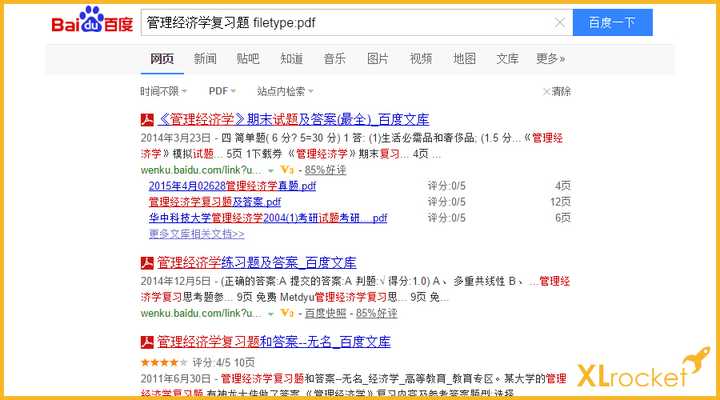
Task: Click first result's wenku.baidu.com URL text
Action: pyautogui.click(x=202, y=170)
